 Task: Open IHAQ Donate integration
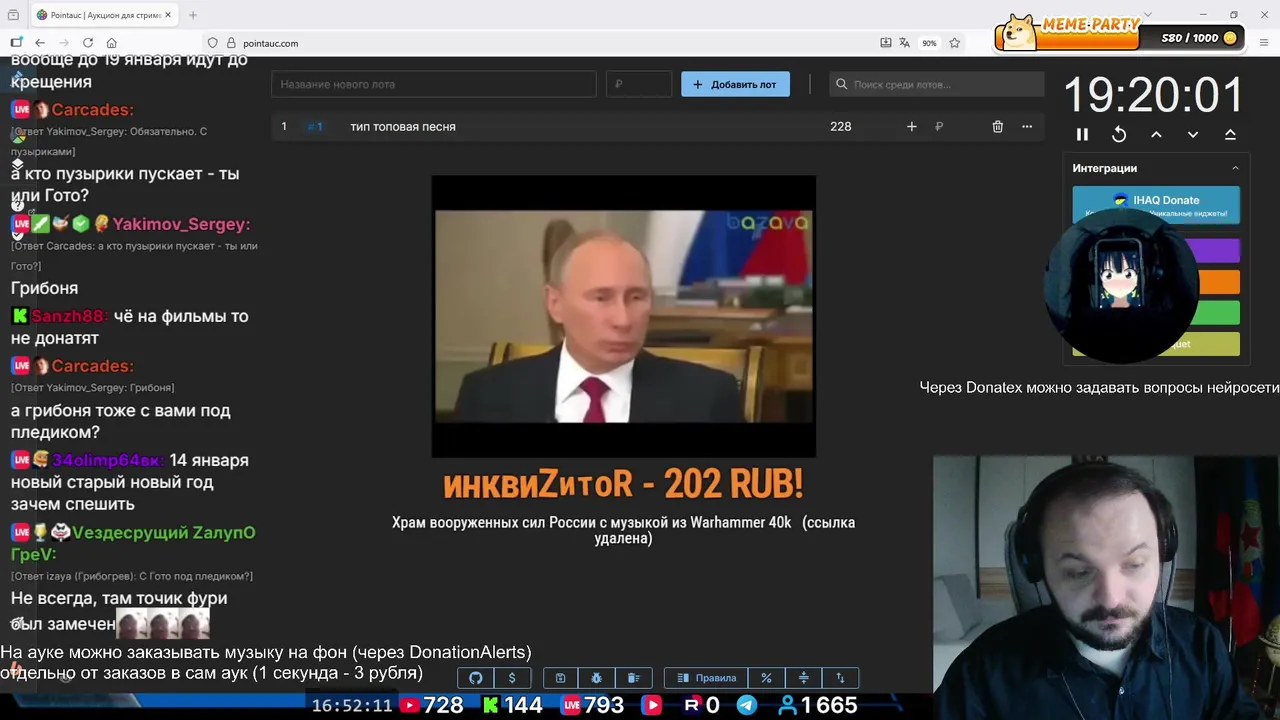pyautogui.click(x=1156, y=204)
